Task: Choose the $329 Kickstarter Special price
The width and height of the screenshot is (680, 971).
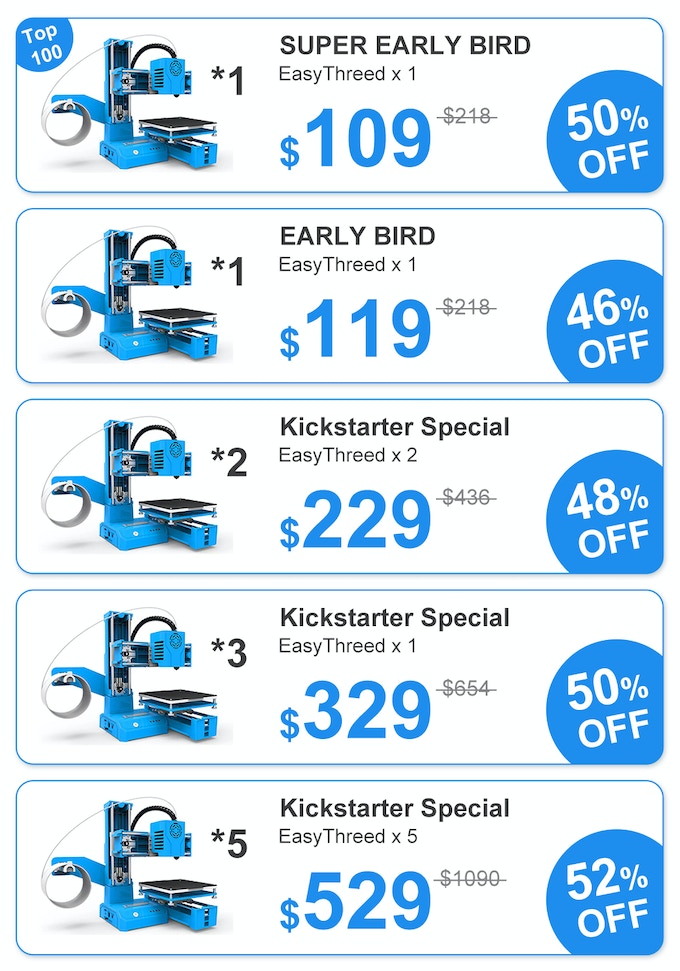Action: tap(356, 713)
